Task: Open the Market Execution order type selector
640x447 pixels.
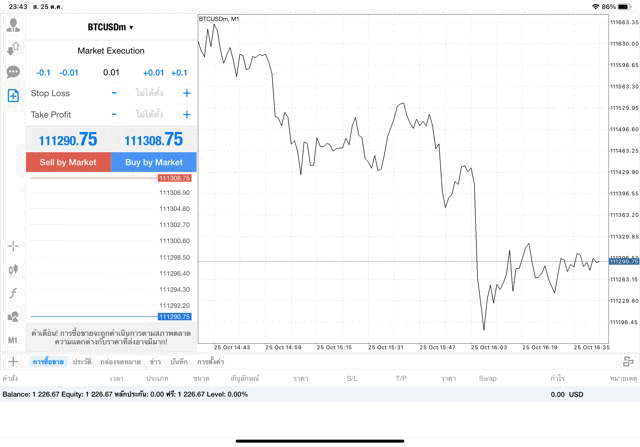Action: [x=111, y=51]
